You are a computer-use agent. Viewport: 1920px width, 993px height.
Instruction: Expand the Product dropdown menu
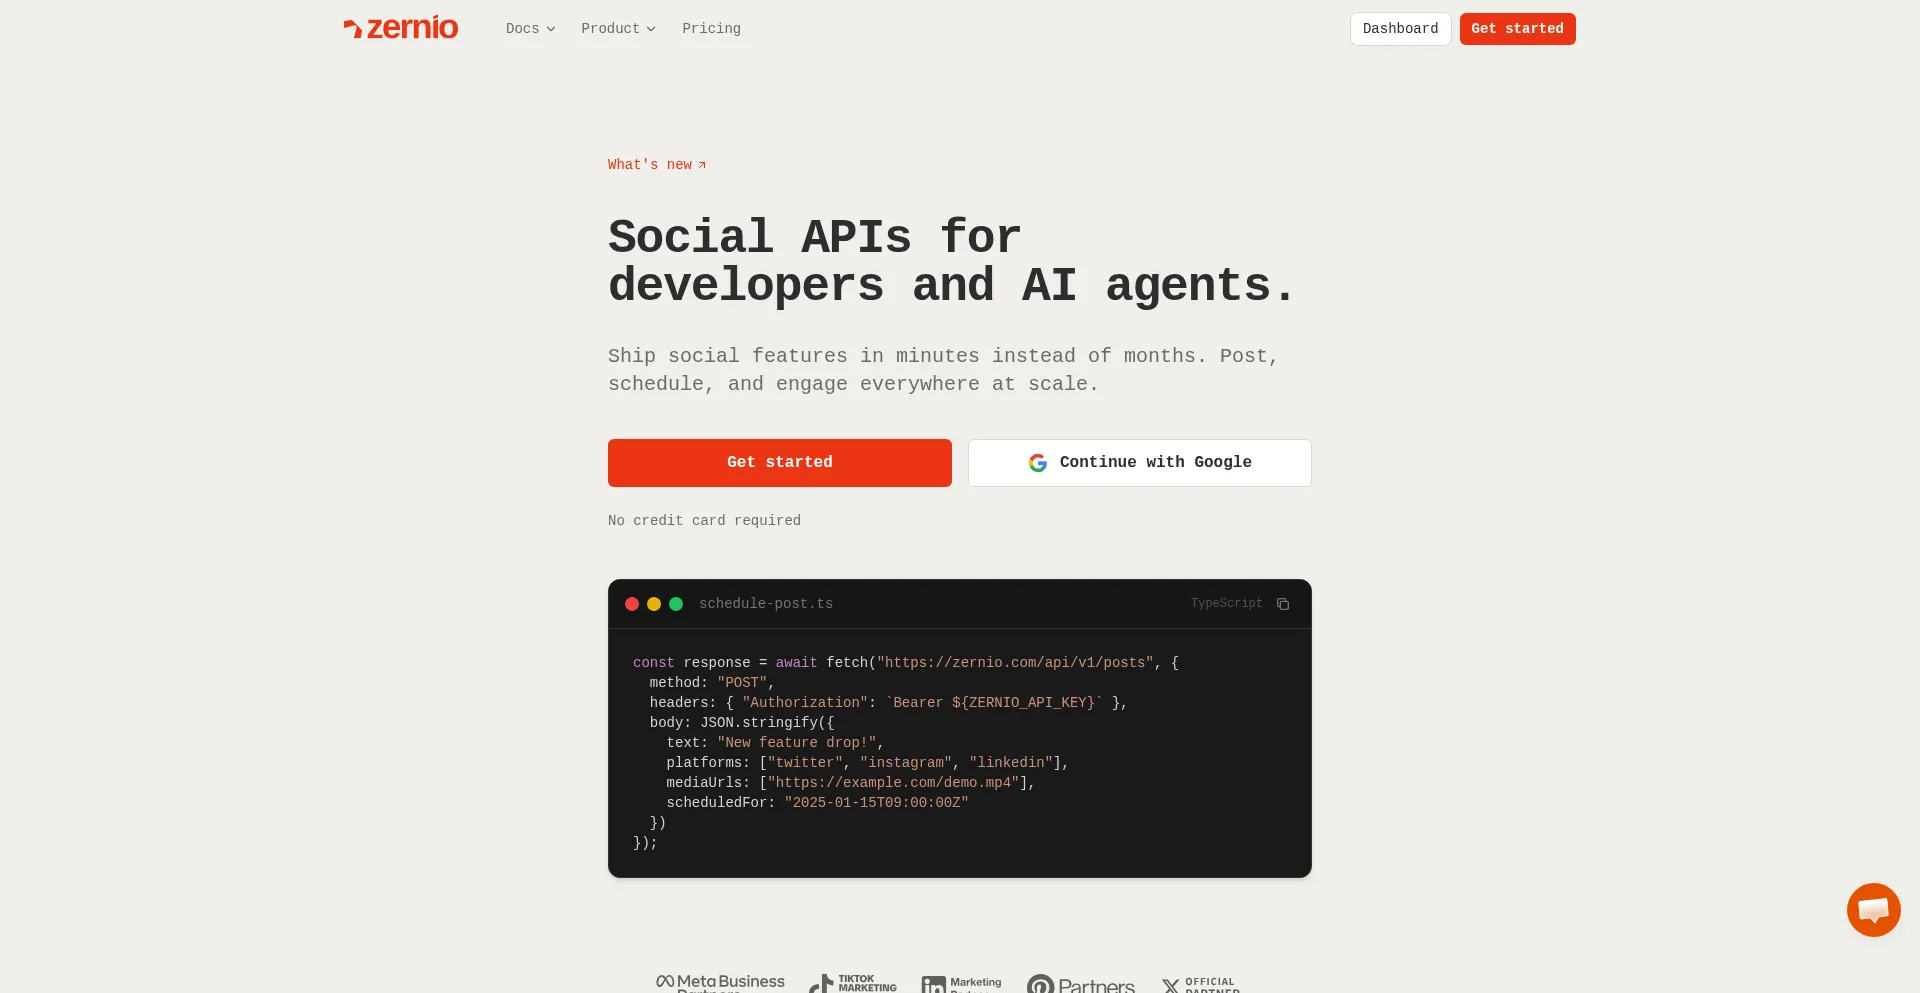(618, 29)
